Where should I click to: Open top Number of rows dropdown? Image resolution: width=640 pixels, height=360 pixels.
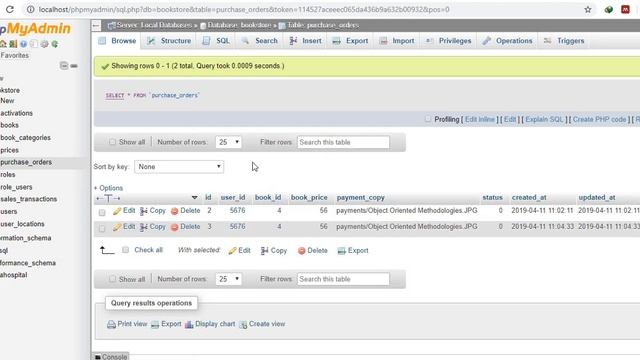click(x=229, y=142)
